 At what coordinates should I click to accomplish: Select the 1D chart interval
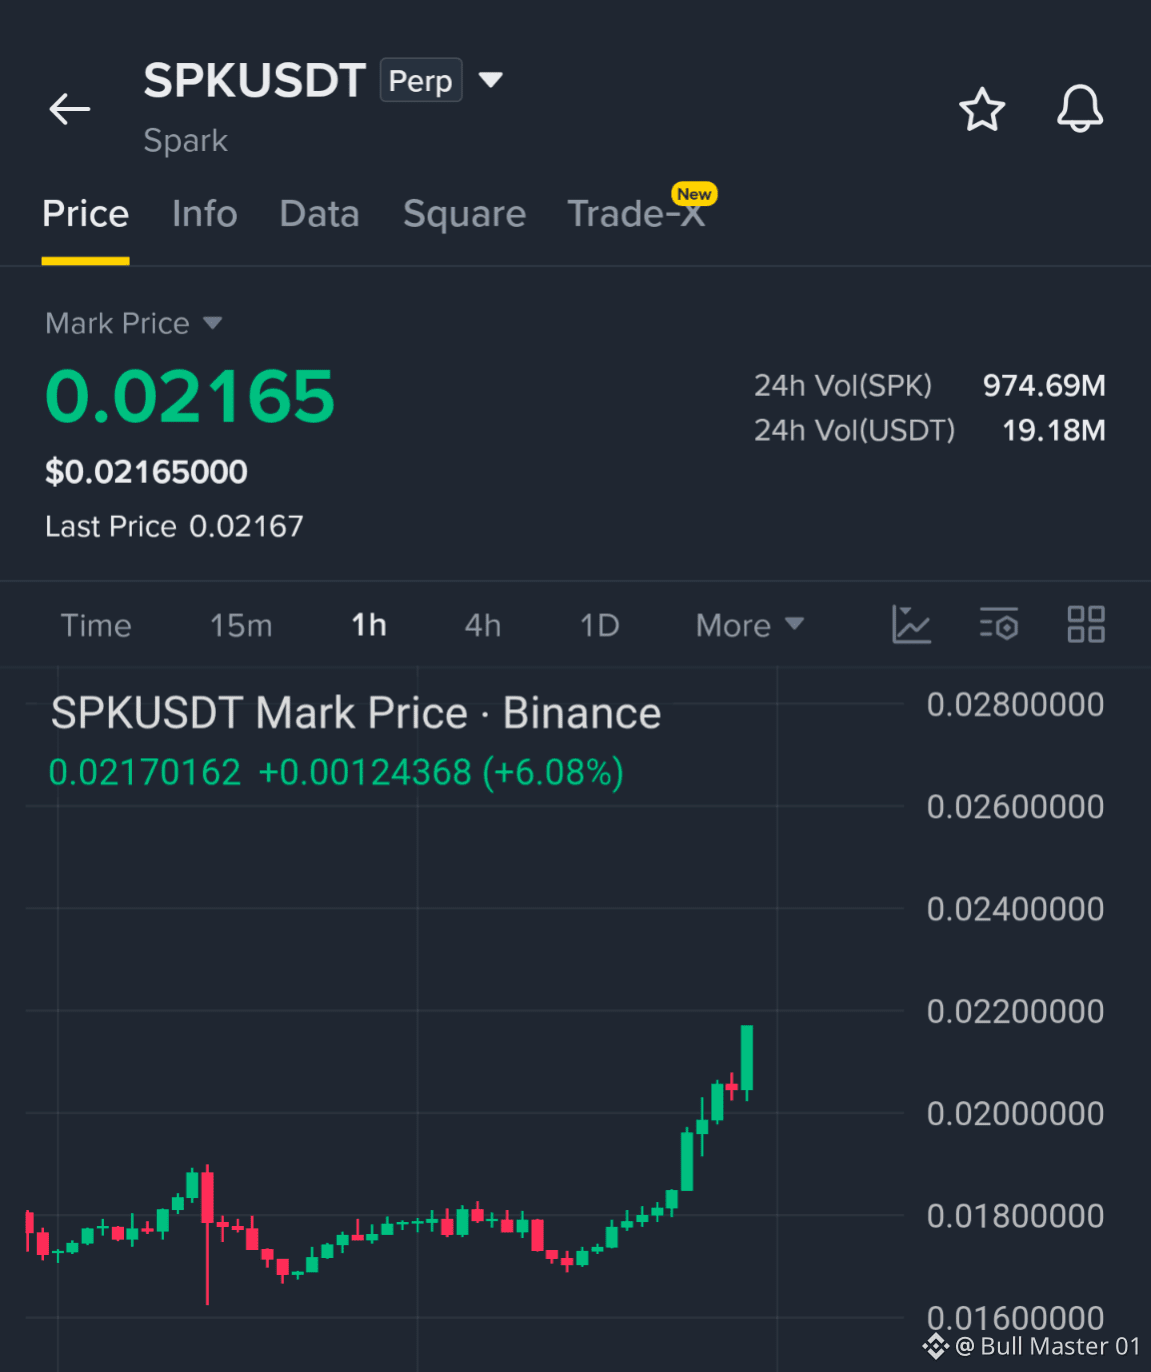(x=600, y=625)
